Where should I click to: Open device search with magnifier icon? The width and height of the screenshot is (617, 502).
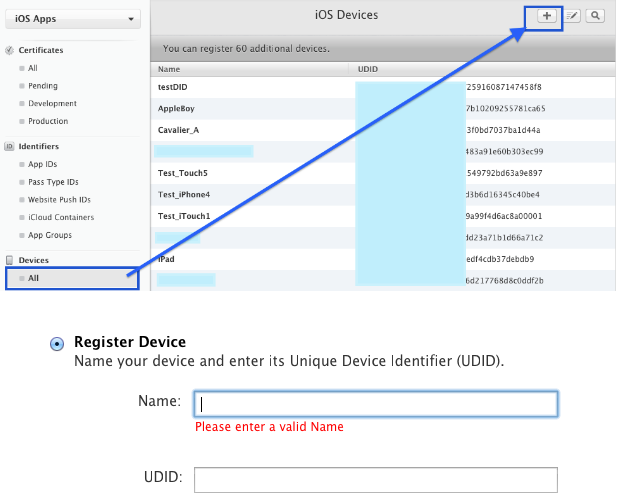595,16
